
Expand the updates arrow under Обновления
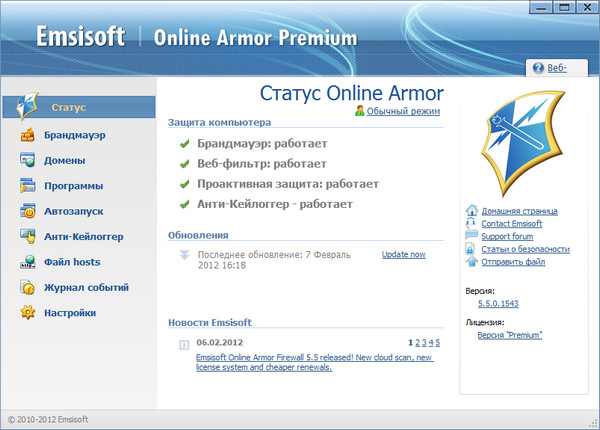pos(184,255)
